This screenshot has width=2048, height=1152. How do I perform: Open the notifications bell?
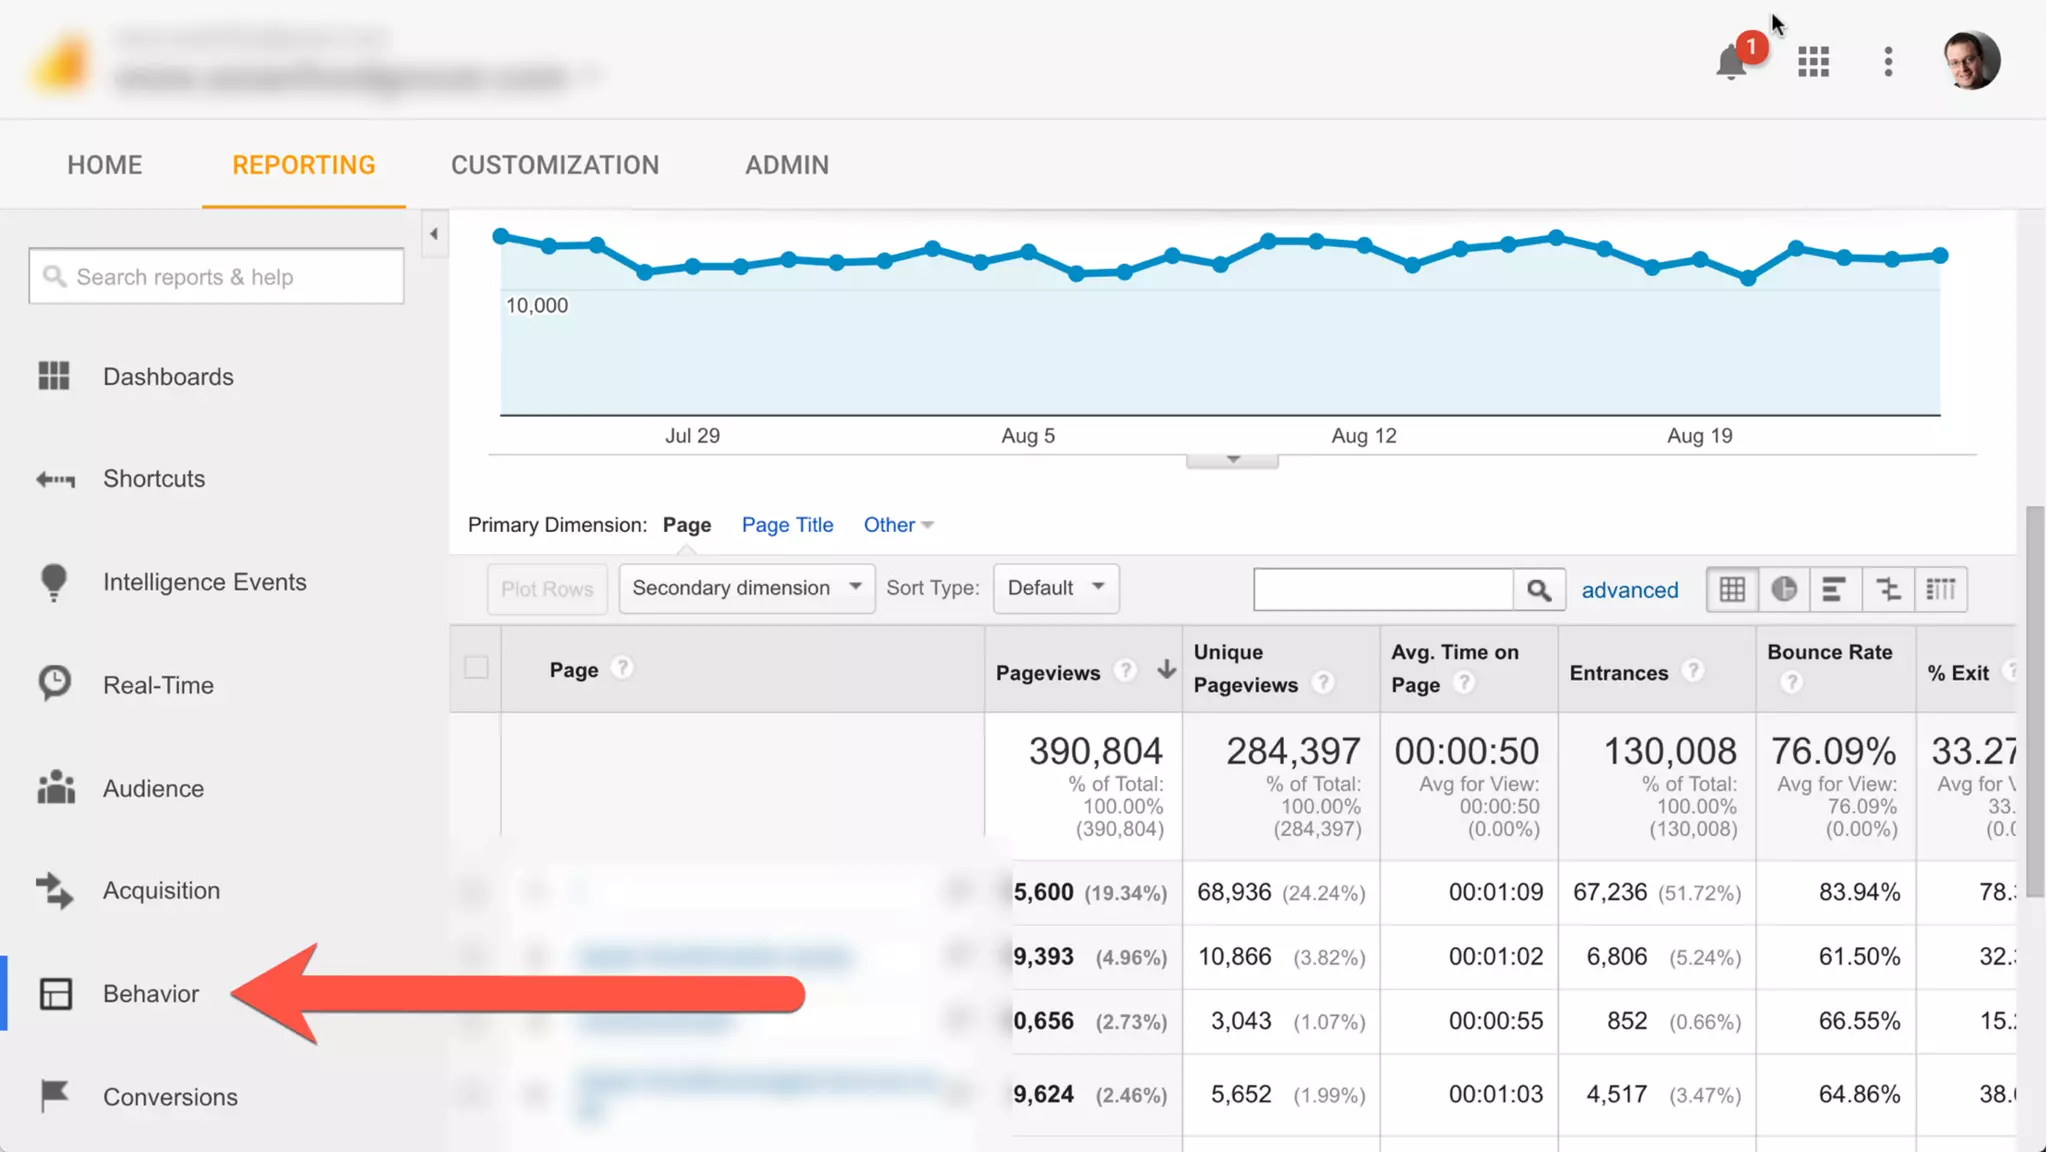(x=1732, y=62)
